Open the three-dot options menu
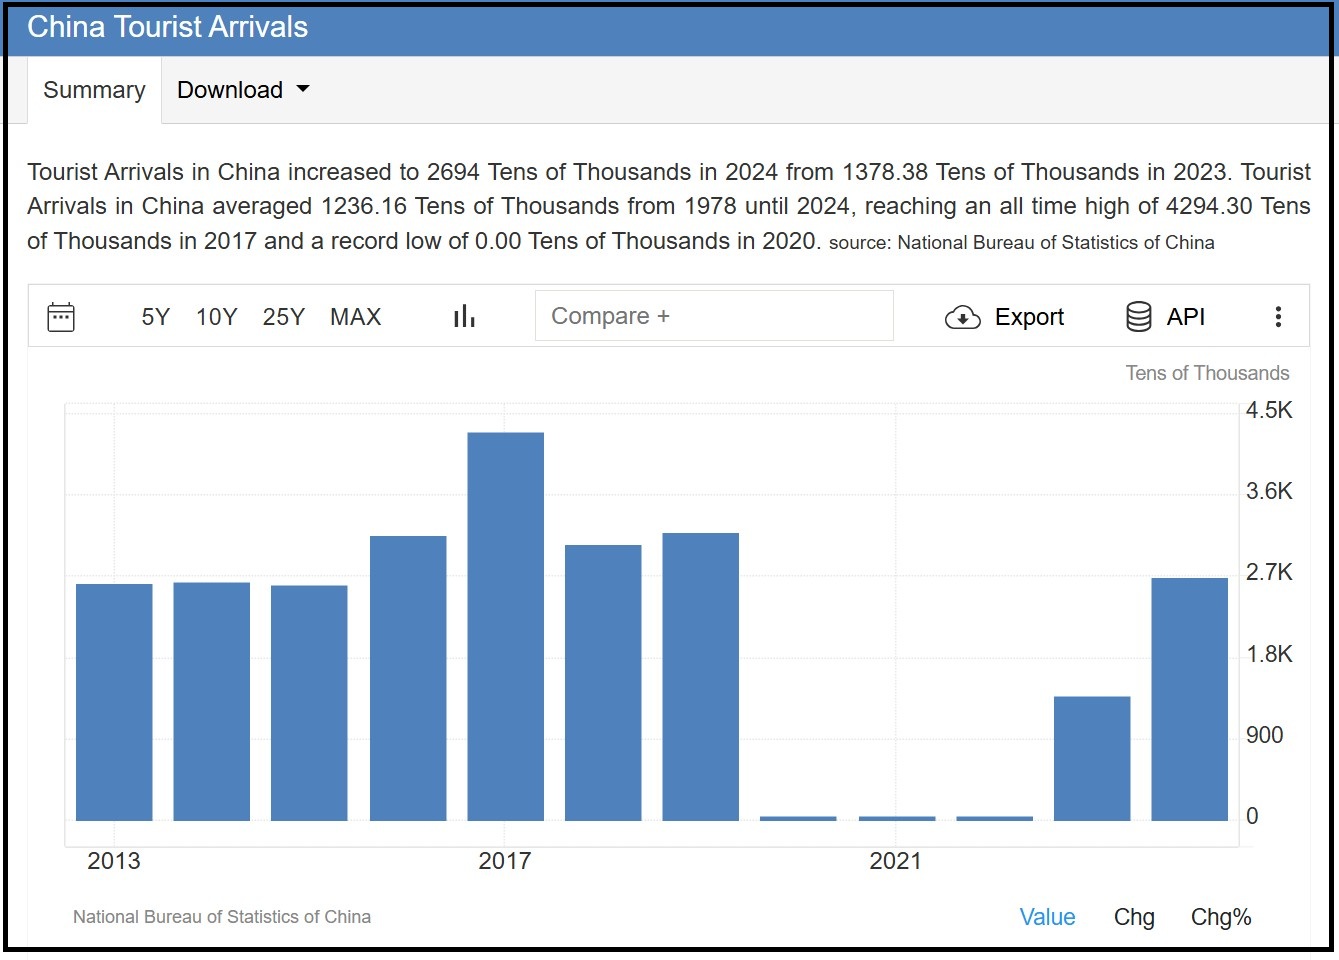 [1278, 316]
